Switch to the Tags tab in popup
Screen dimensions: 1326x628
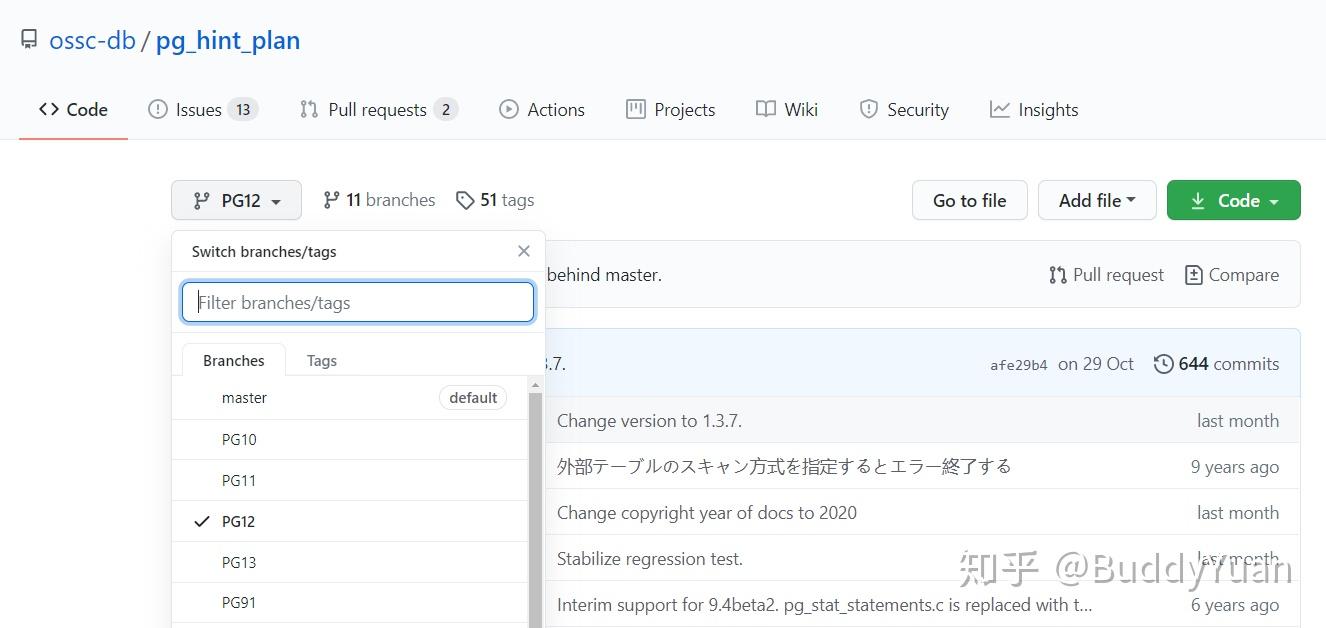[321, 361]
